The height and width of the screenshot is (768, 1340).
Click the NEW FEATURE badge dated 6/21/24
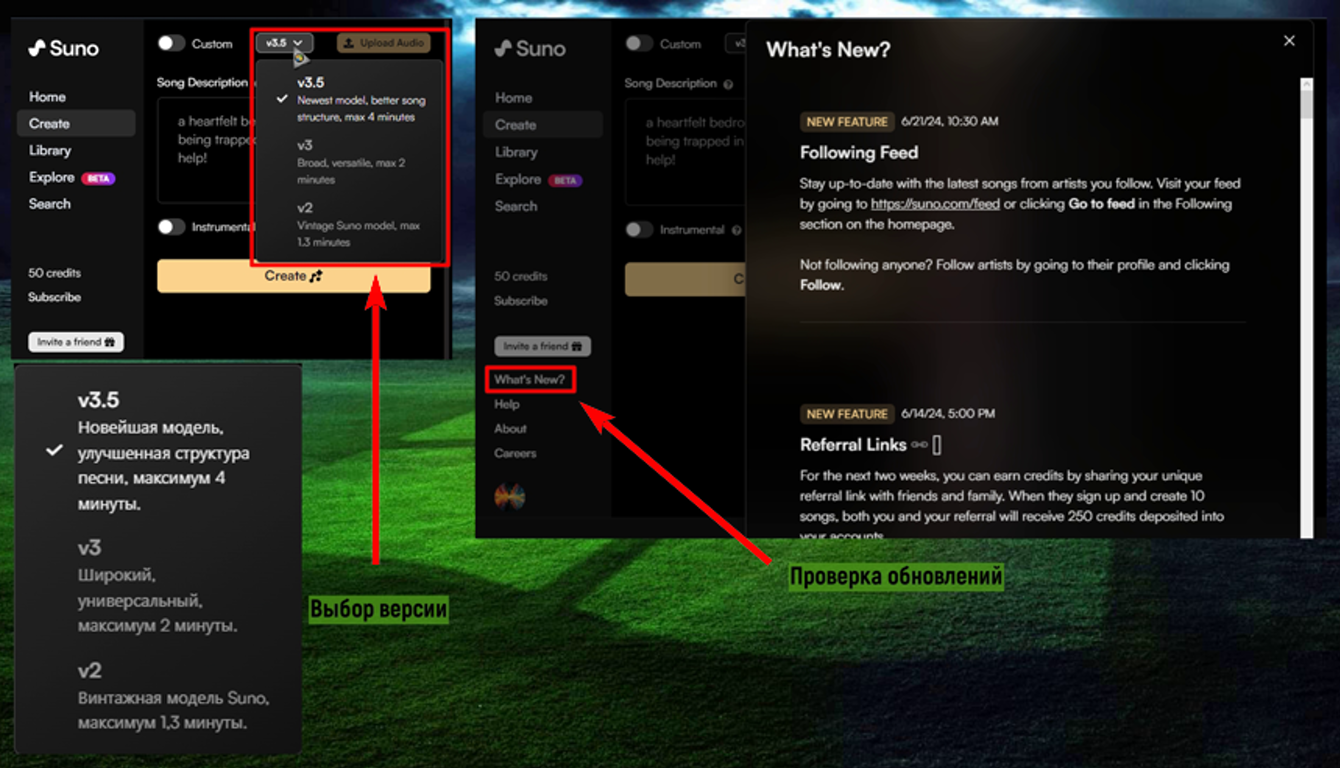(847, 122)
